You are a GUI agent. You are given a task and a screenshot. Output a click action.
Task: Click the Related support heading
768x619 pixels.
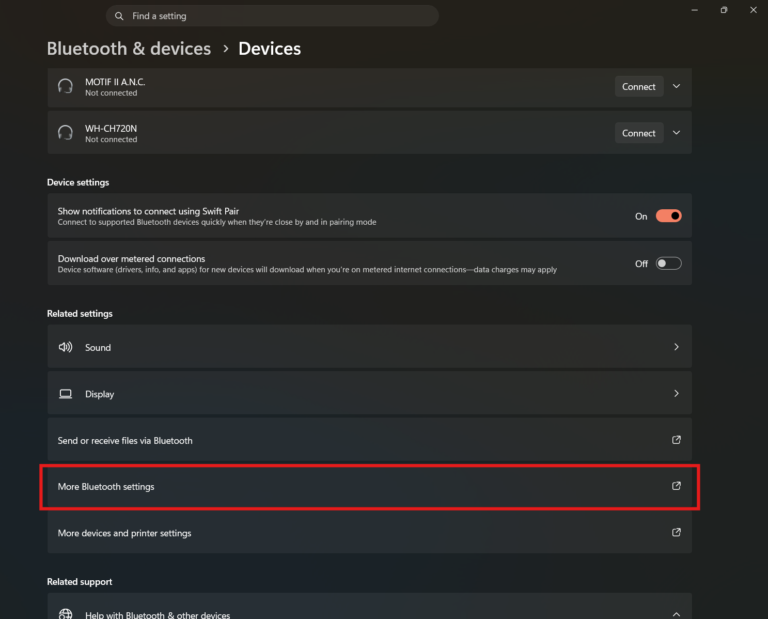coord(79,582)
